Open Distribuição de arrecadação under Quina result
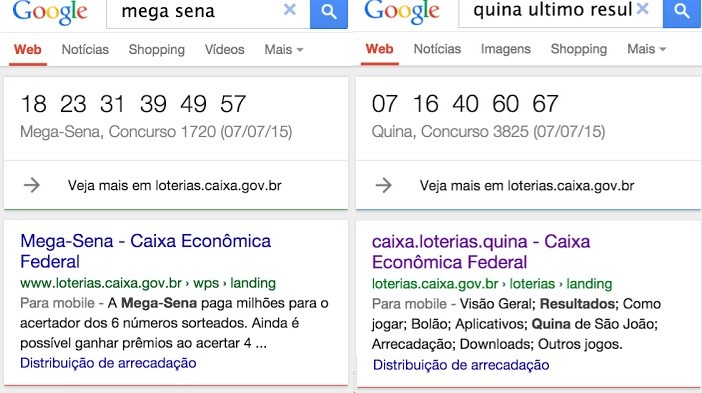The image size is (702, 393). pos(461,365)
